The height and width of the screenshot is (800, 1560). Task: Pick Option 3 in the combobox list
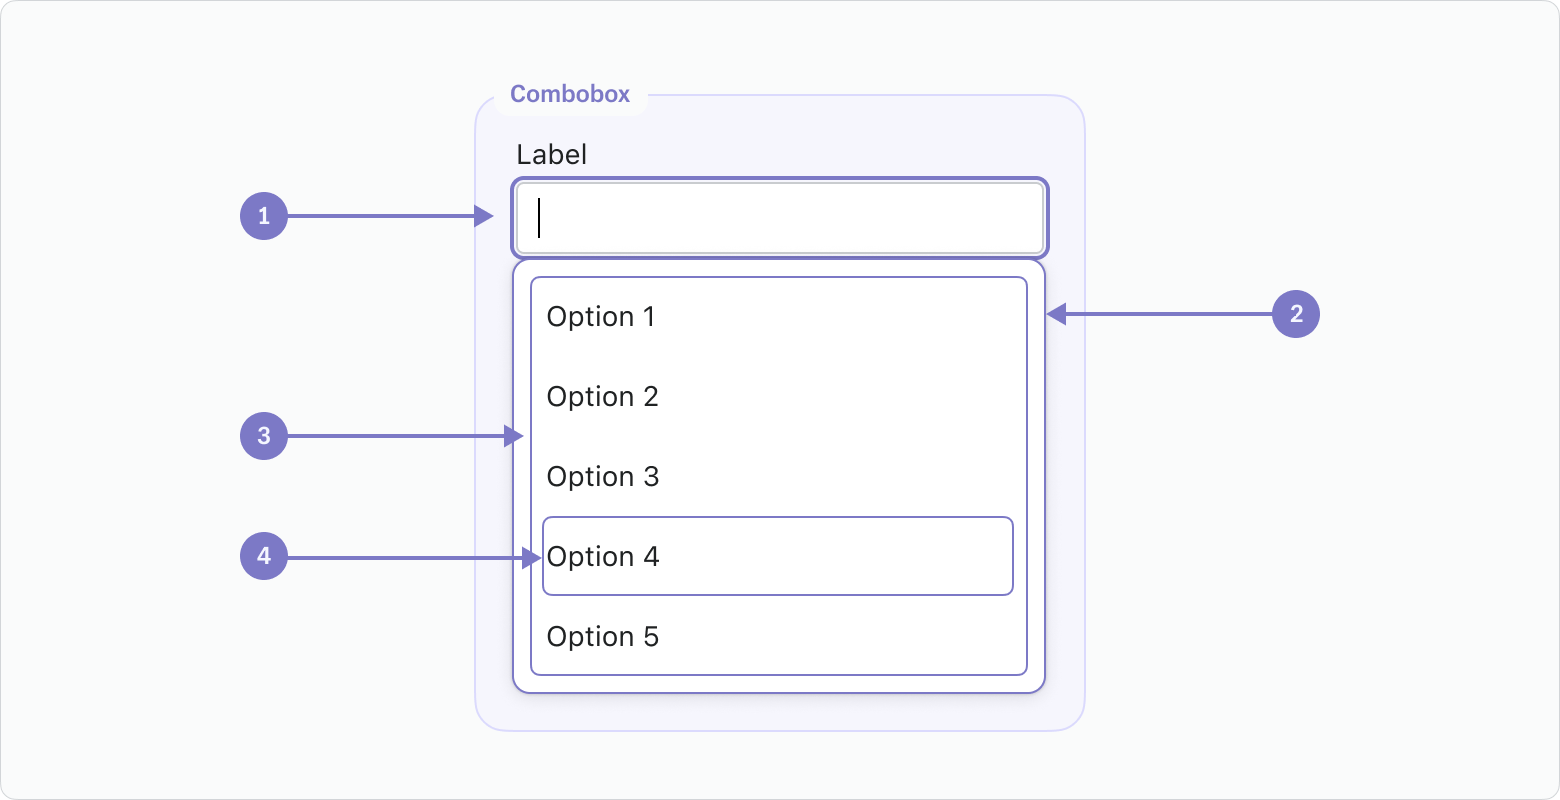coord(603,477)
